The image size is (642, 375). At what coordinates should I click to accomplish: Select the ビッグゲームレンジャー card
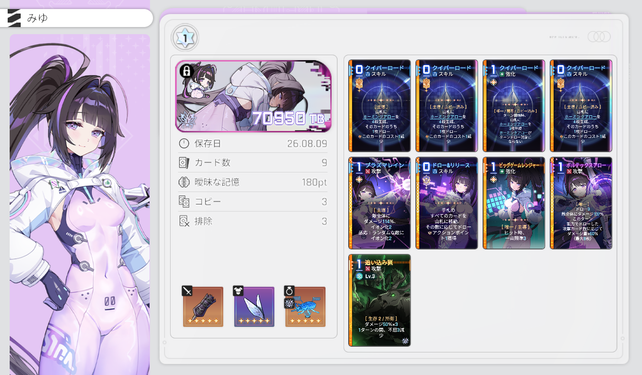513,203
